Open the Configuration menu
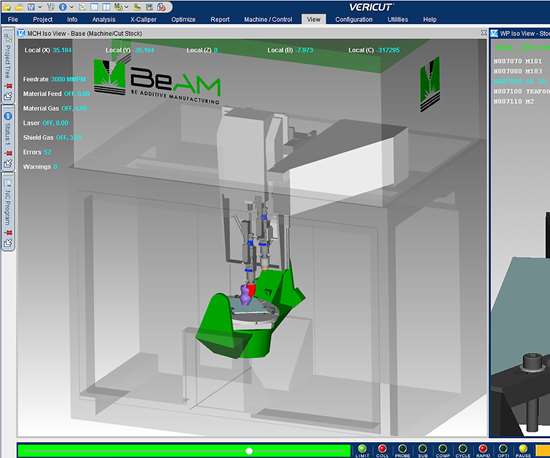Screen dimensions: 550x458 (x=354, y=20)
